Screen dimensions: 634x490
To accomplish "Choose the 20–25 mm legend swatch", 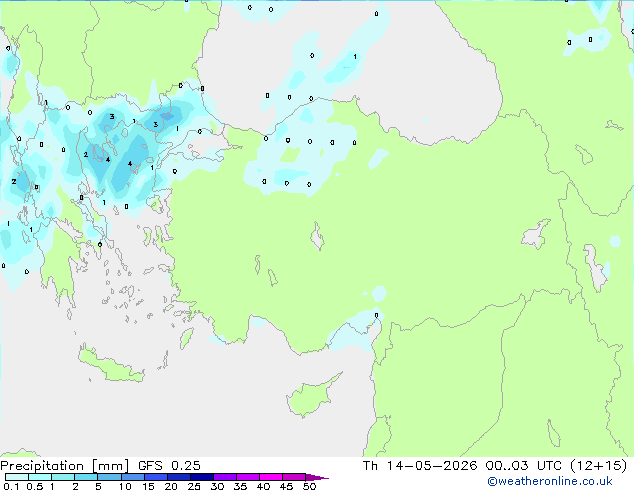I will pos(179,477).
